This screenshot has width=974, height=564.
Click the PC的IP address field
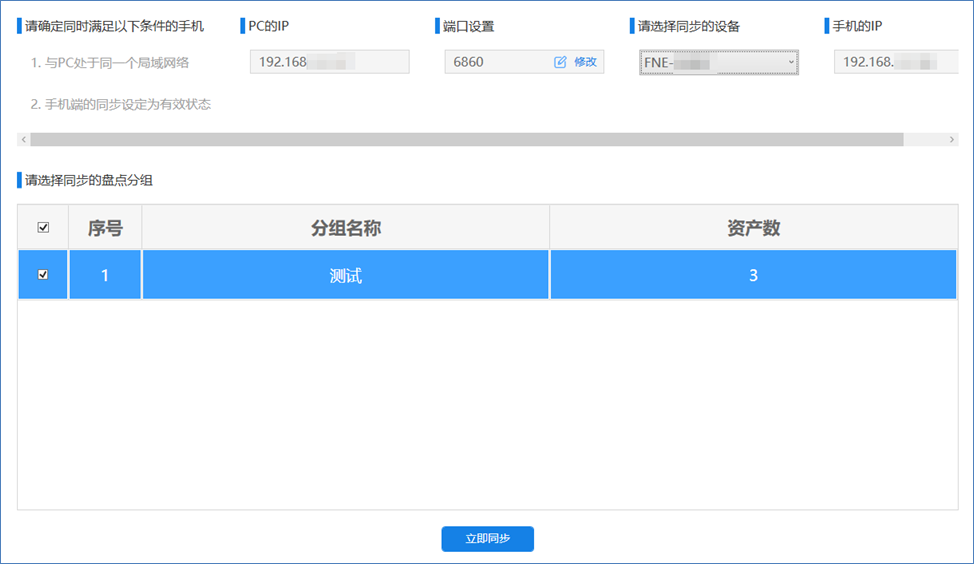click(329, 62)
